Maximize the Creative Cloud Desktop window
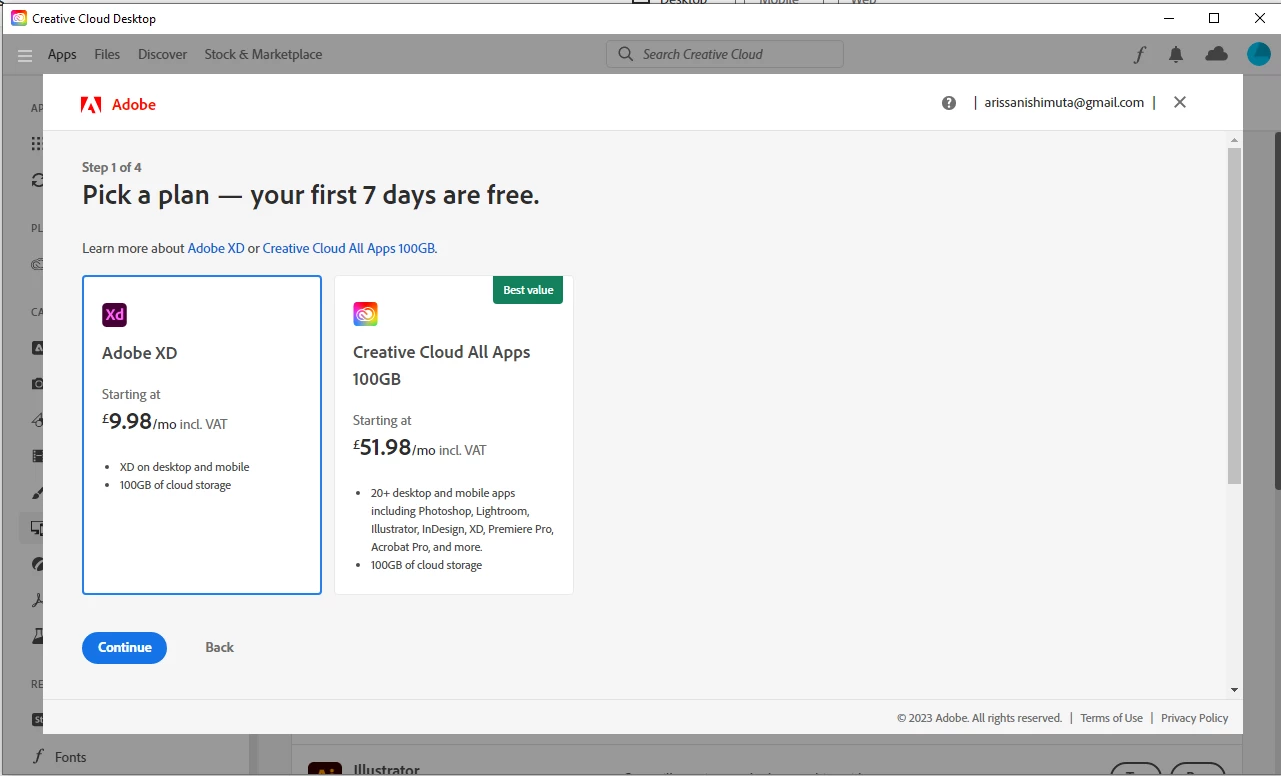This screenshot has width=1281, height=776. click(x=1214, y=18)
